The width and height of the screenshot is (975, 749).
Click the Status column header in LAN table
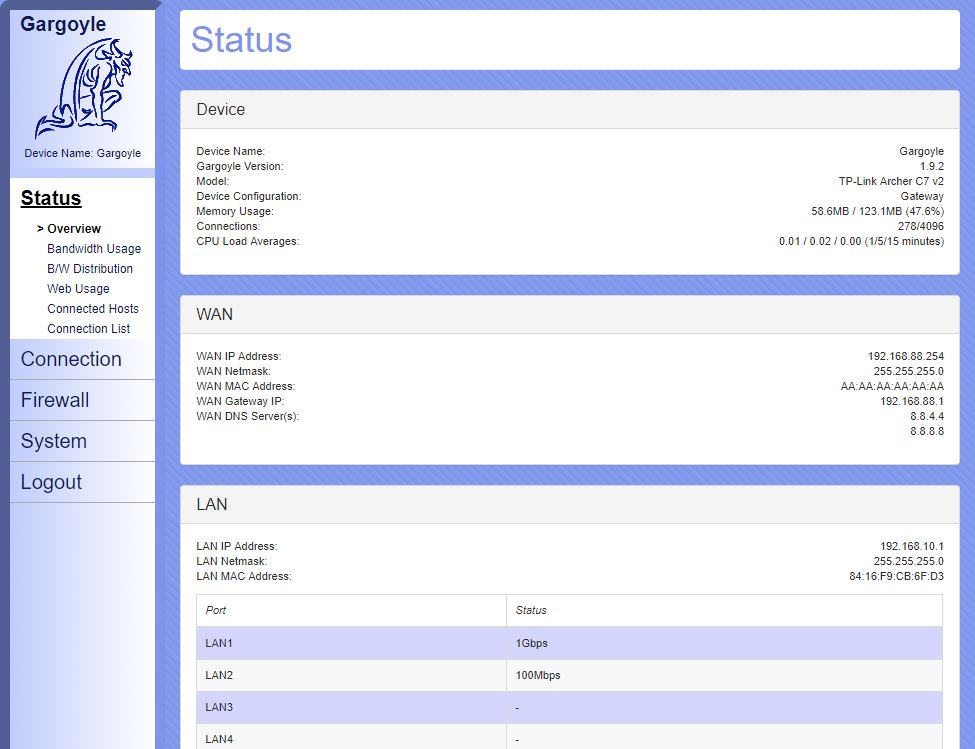coord(531,610)
